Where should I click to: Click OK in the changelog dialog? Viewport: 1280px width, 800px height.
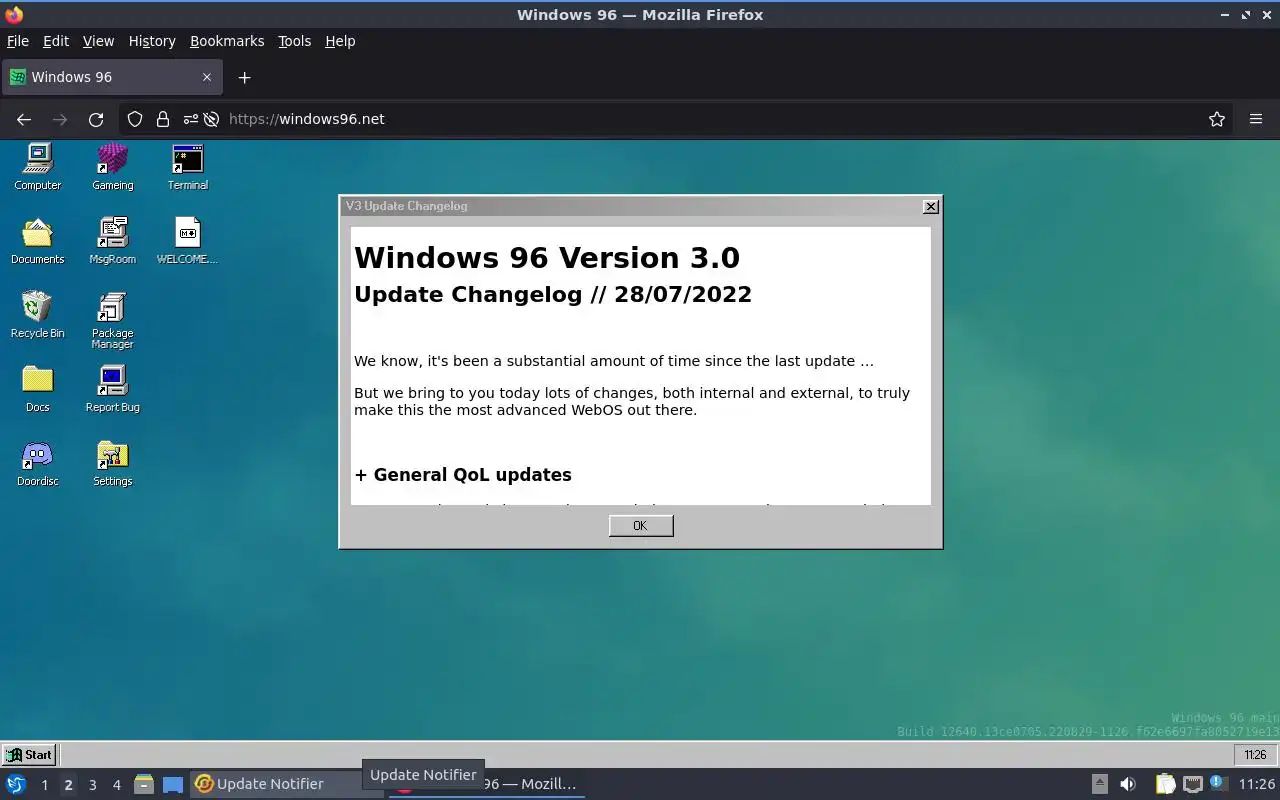tap(641, 526)
